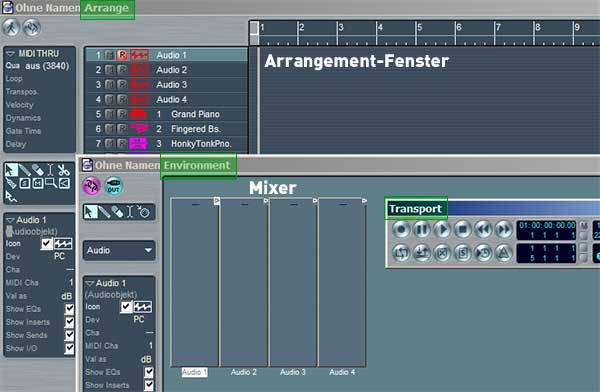Select the Arrow tool in the Environment toolbox

(x=90, y=212)
